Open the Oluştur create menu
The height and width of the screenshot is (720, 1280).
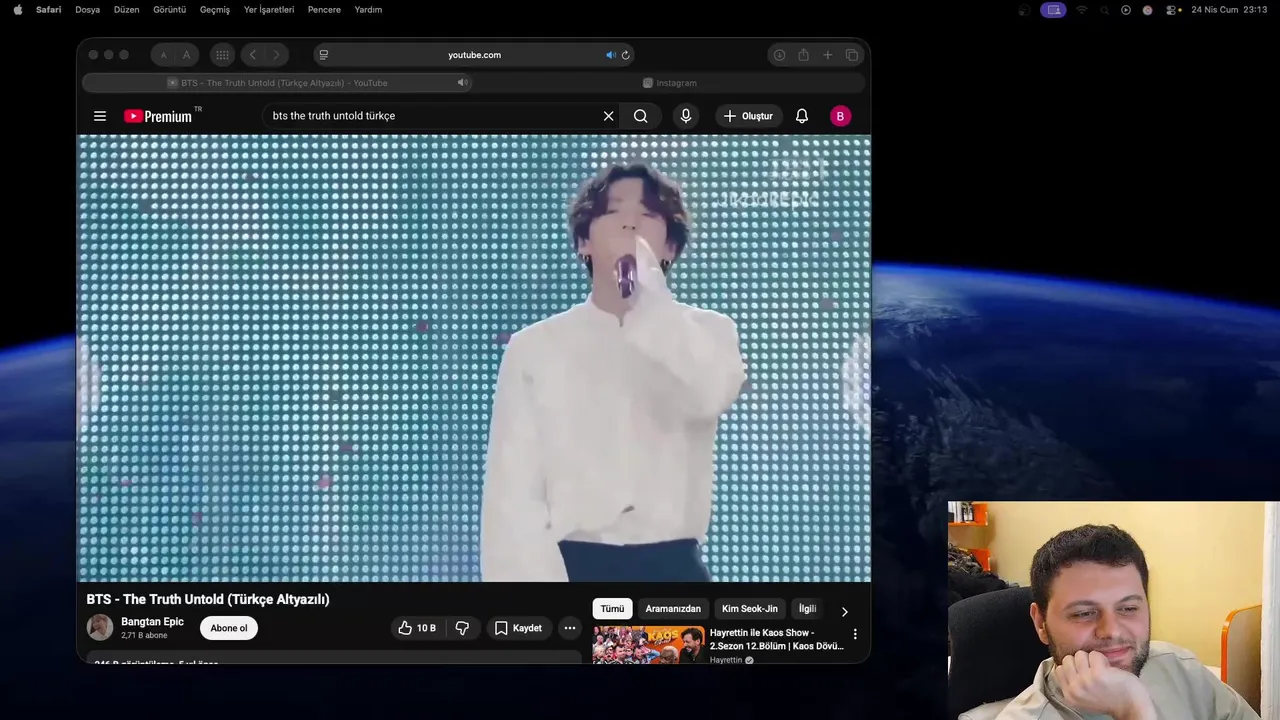[x=748, y=116]
